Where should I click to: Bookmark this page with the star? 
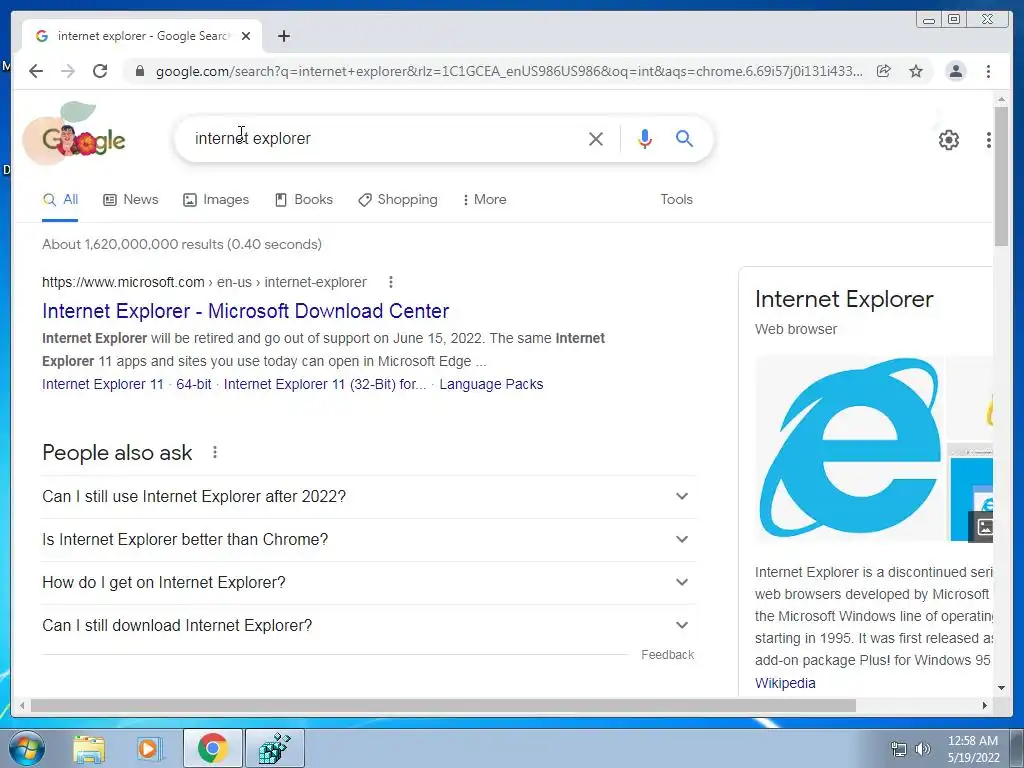916,71
